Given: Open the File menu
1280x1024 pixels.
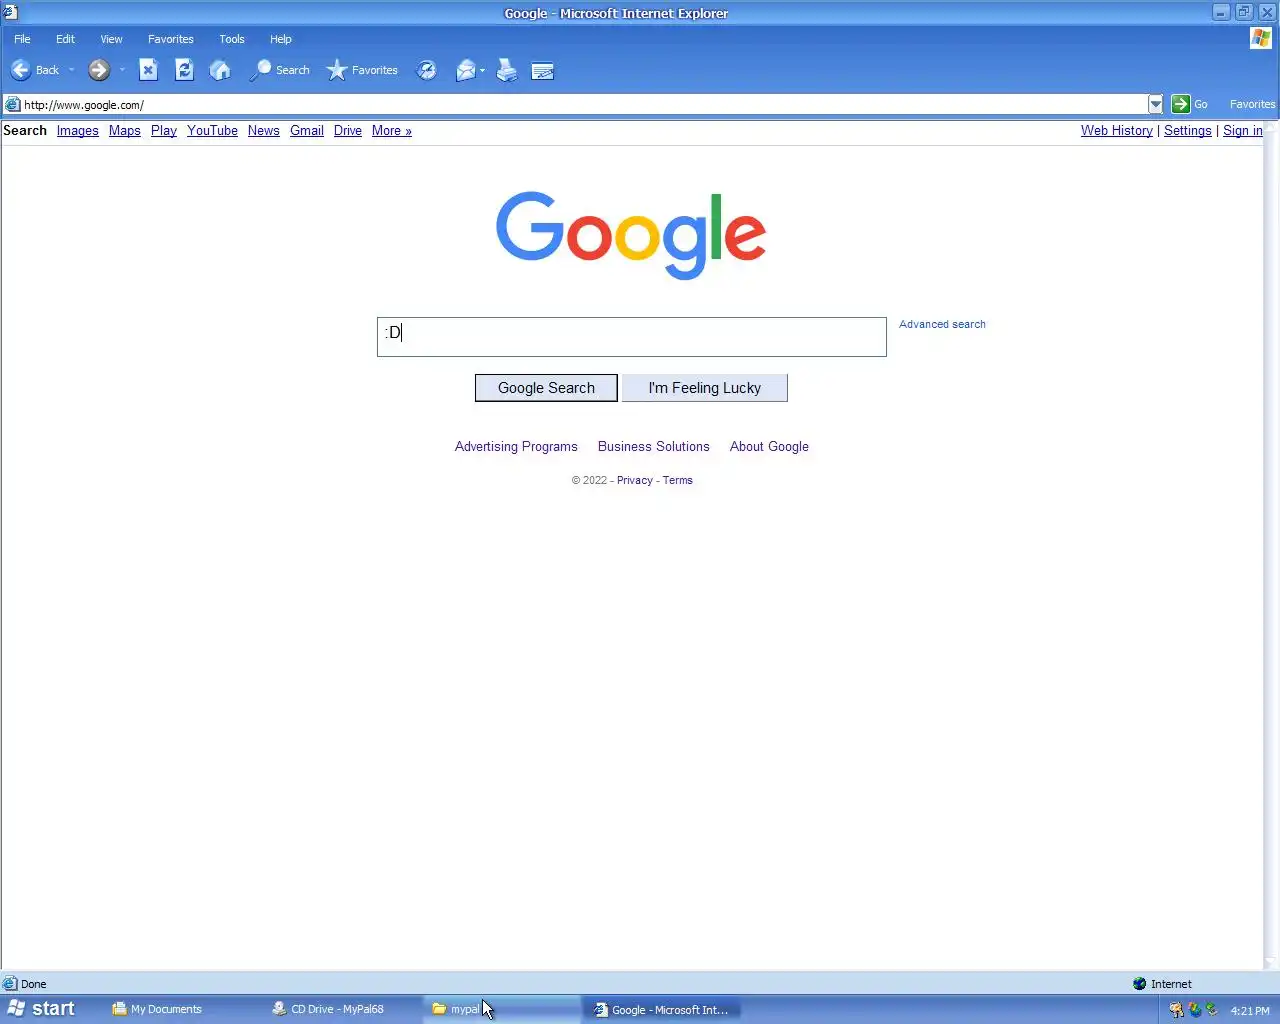Looking at the screenshot, I should 22,39.
